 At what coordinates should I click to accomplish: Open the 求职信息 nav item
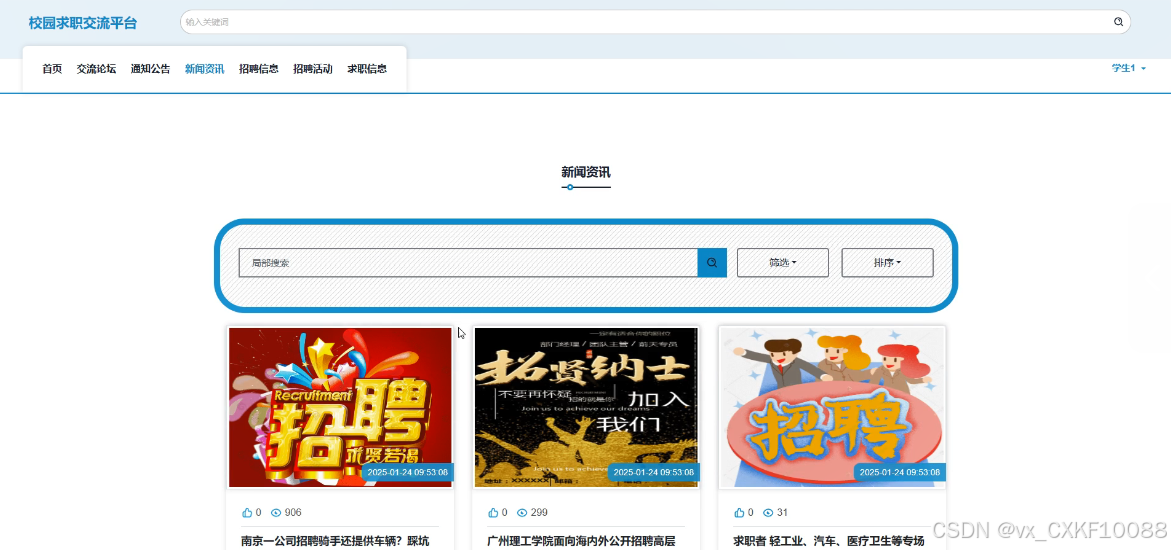pos(367,69)
